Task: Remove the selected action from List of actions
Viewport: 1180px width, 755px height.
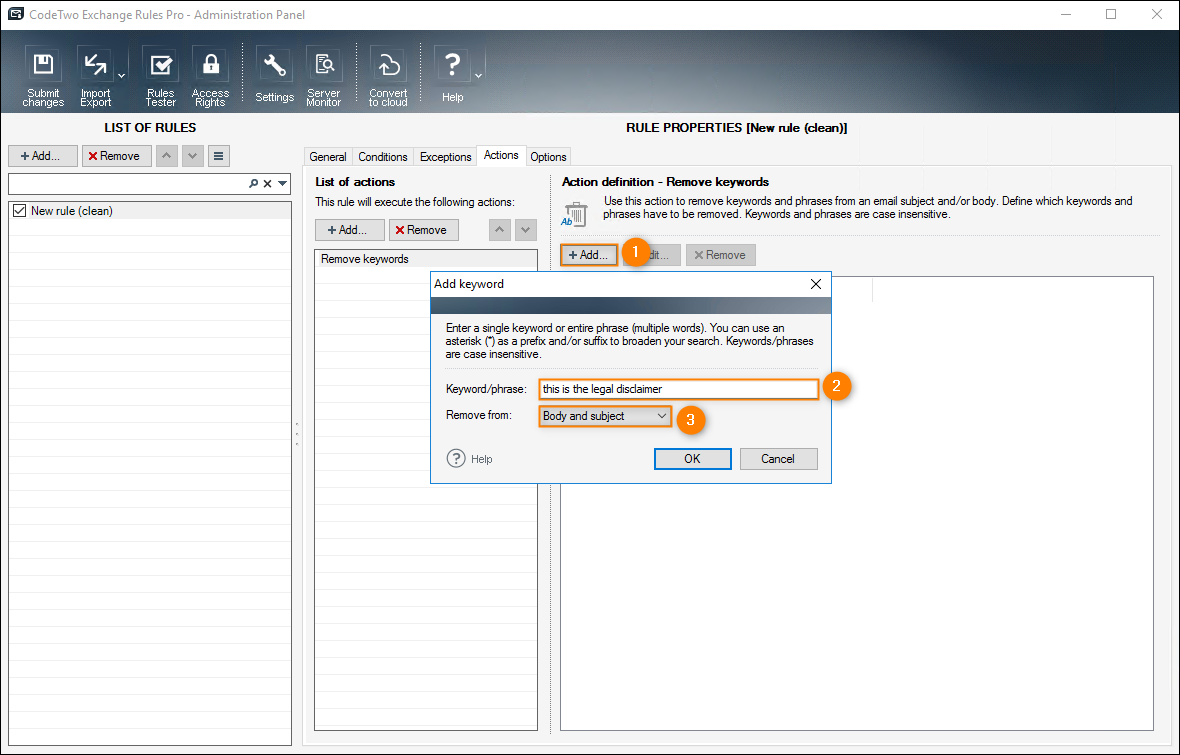Action: [424, 230]
